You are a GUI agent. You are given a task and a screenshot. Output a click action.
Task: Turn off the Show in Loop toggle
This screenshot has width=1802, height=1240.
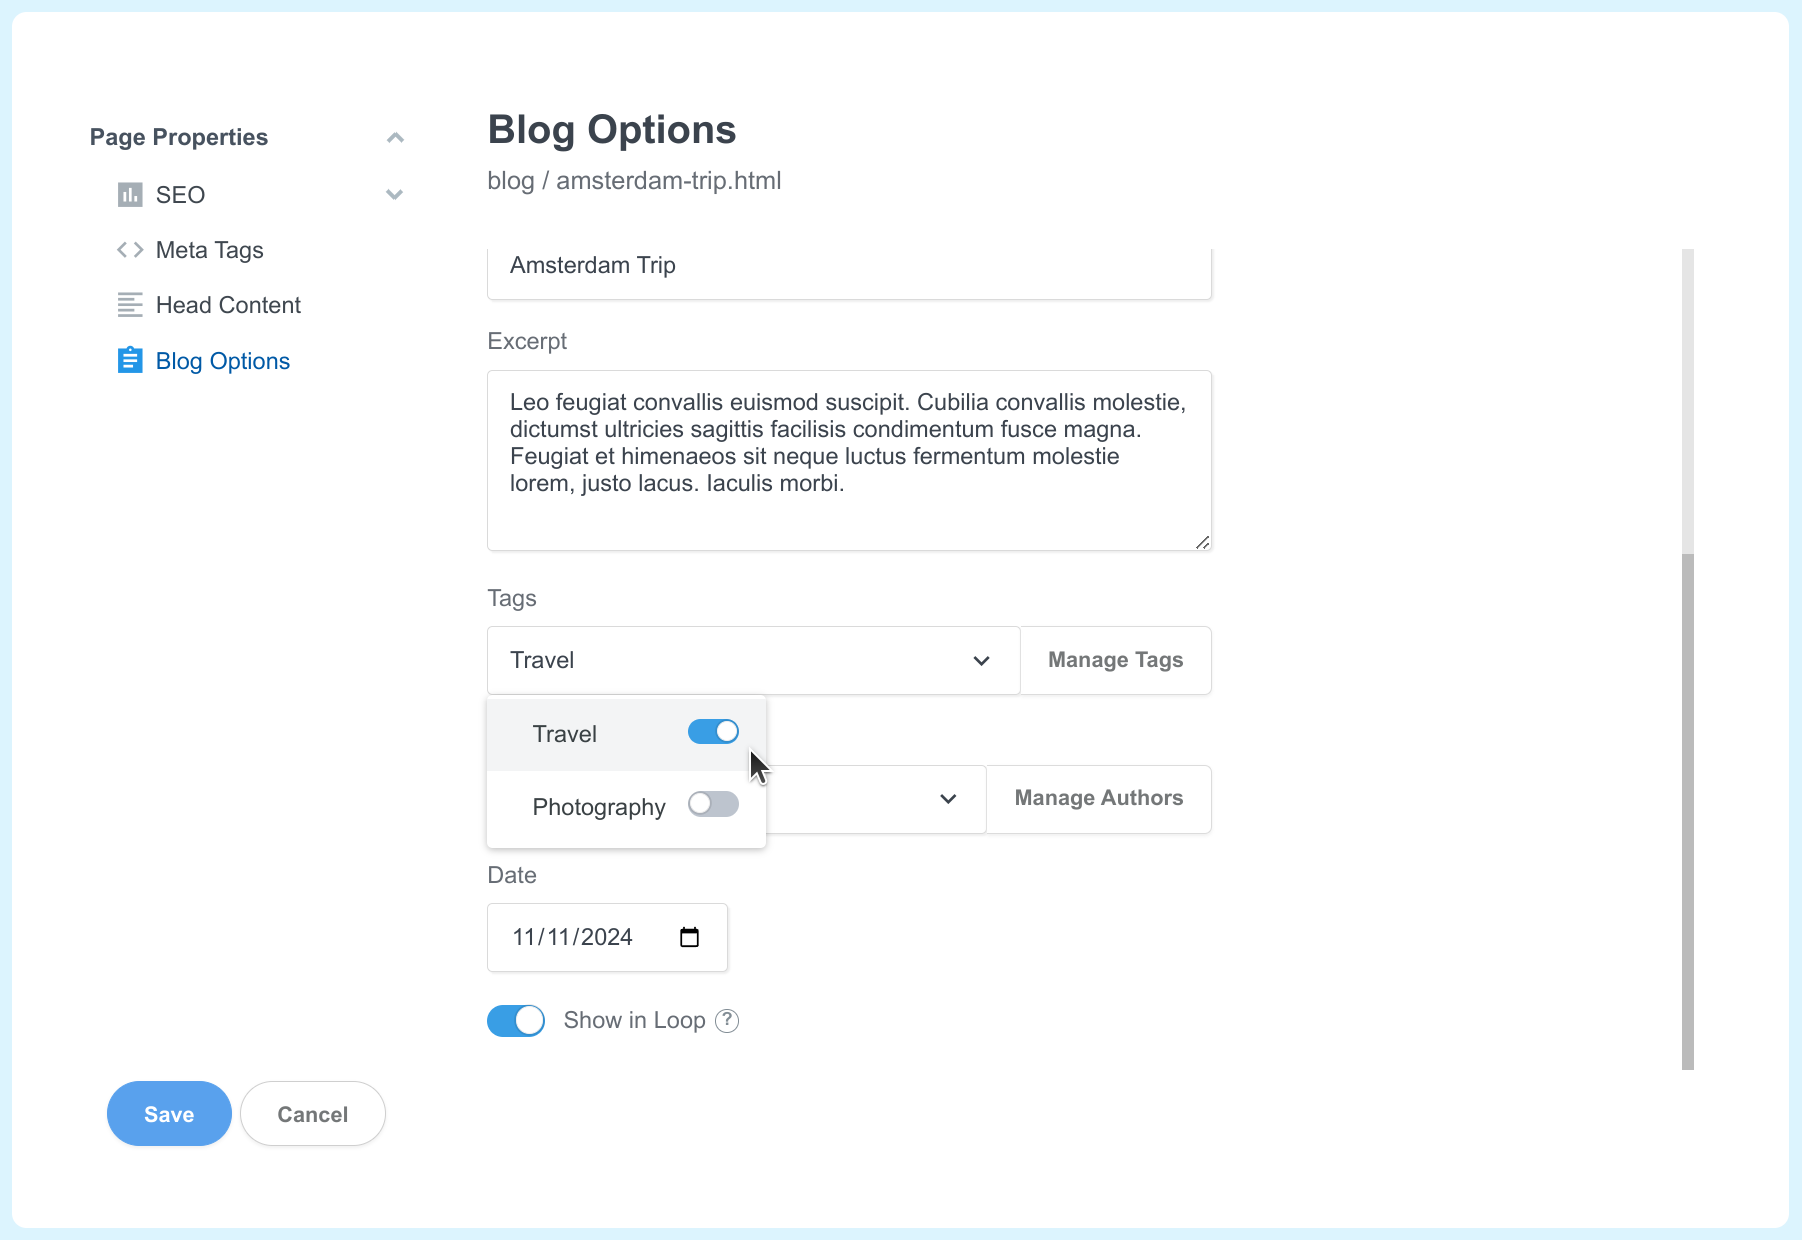515,1020
